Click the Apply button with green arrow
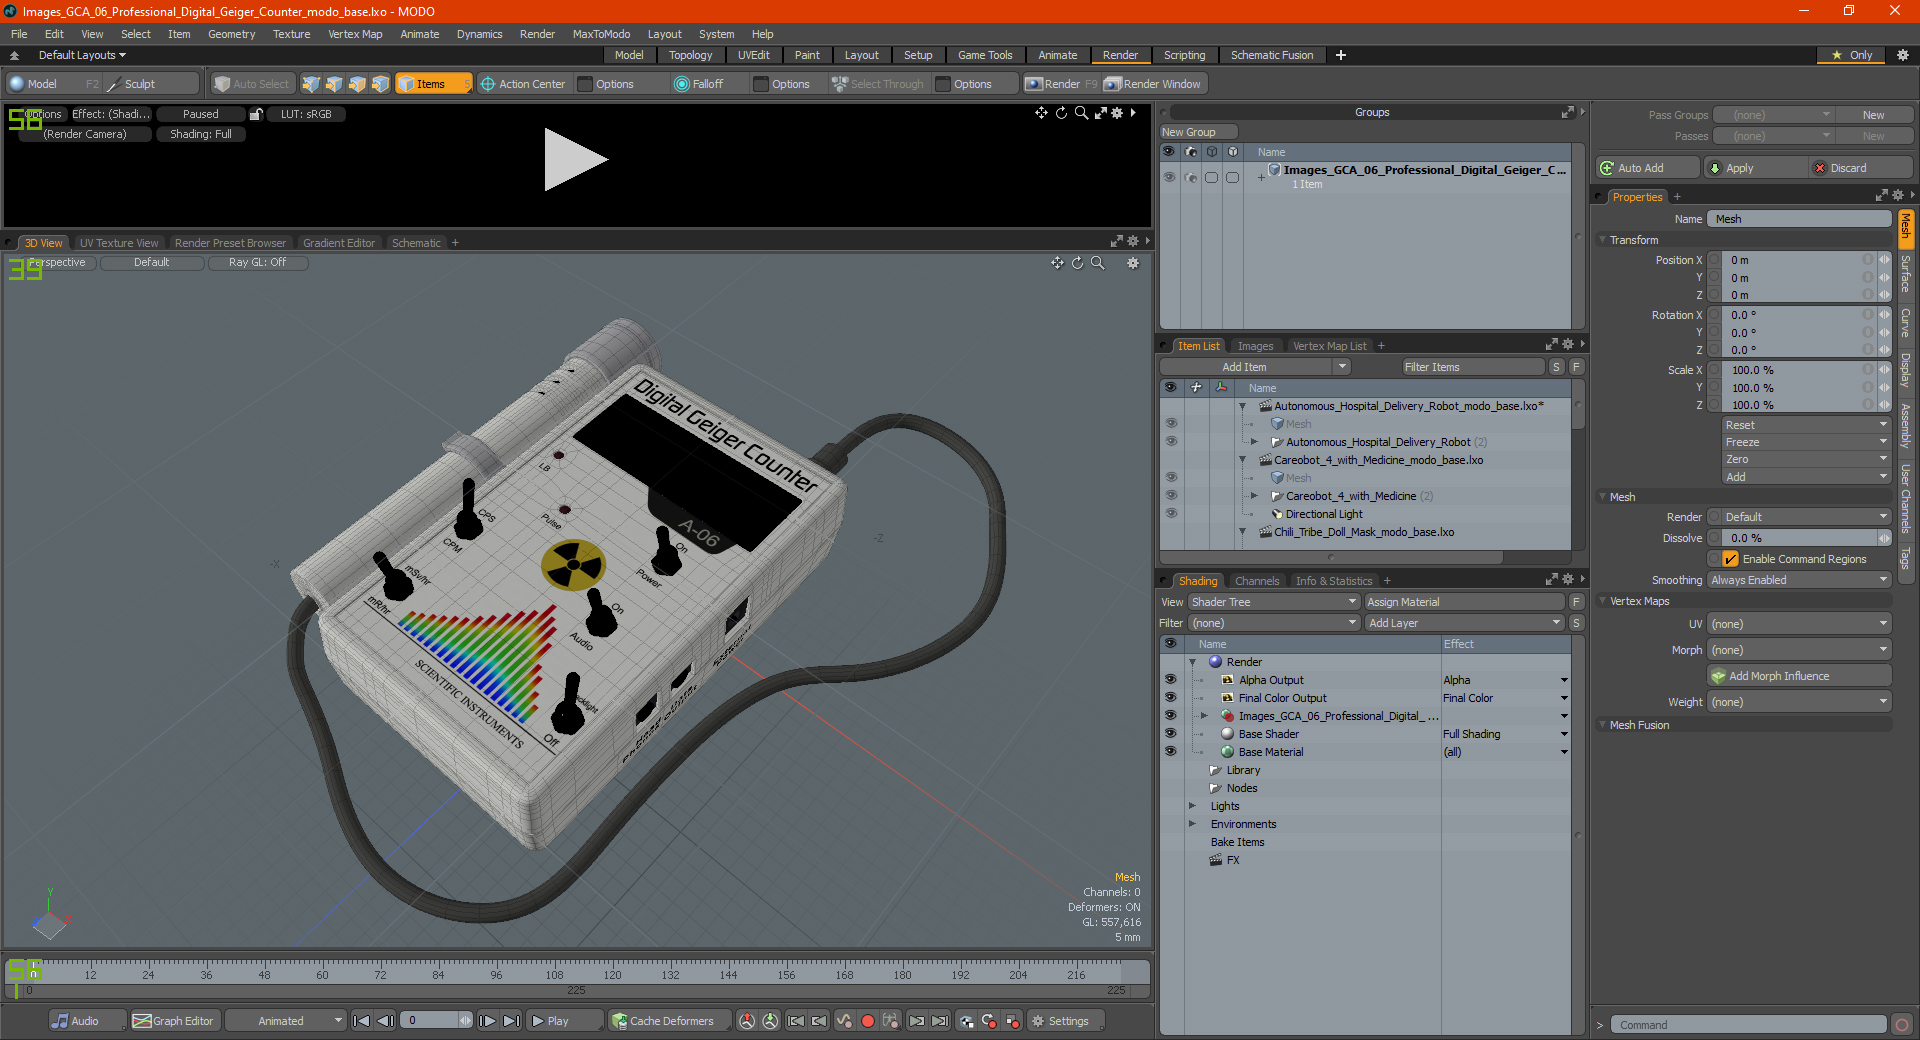 pos(1755,168)
